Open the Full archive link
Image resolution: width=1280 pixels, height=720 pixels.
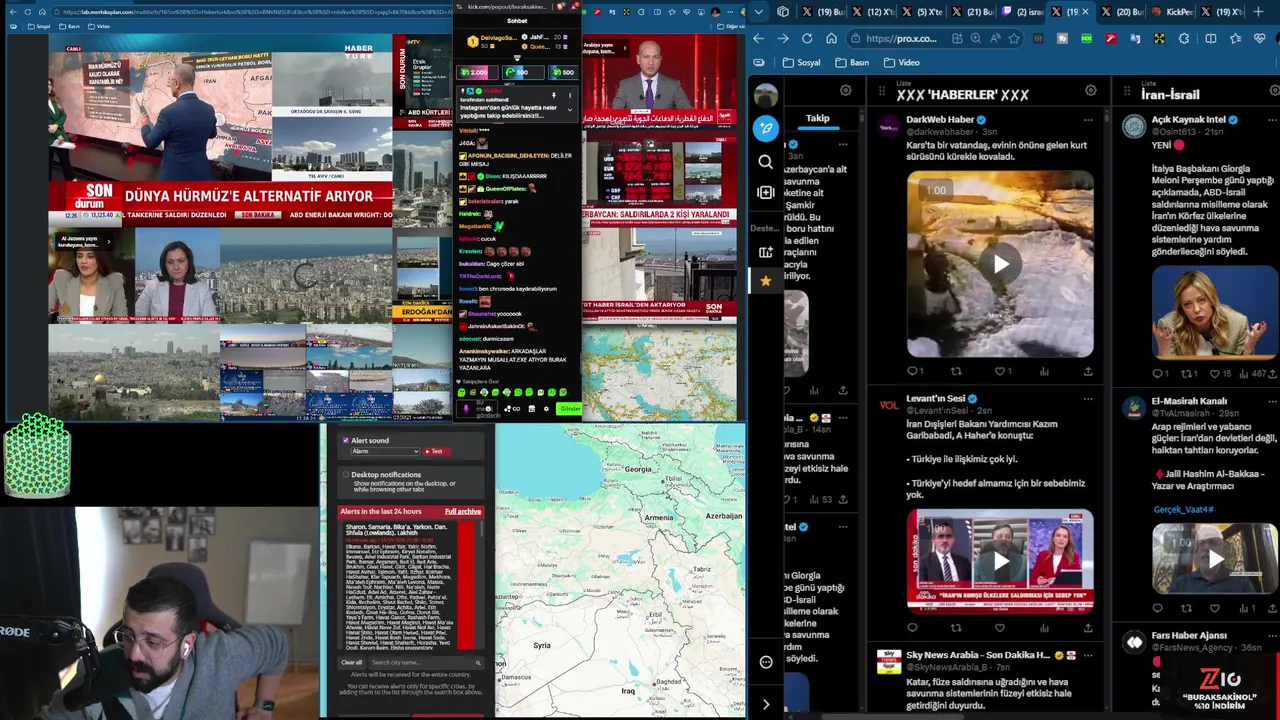click(x=462, y=511)
